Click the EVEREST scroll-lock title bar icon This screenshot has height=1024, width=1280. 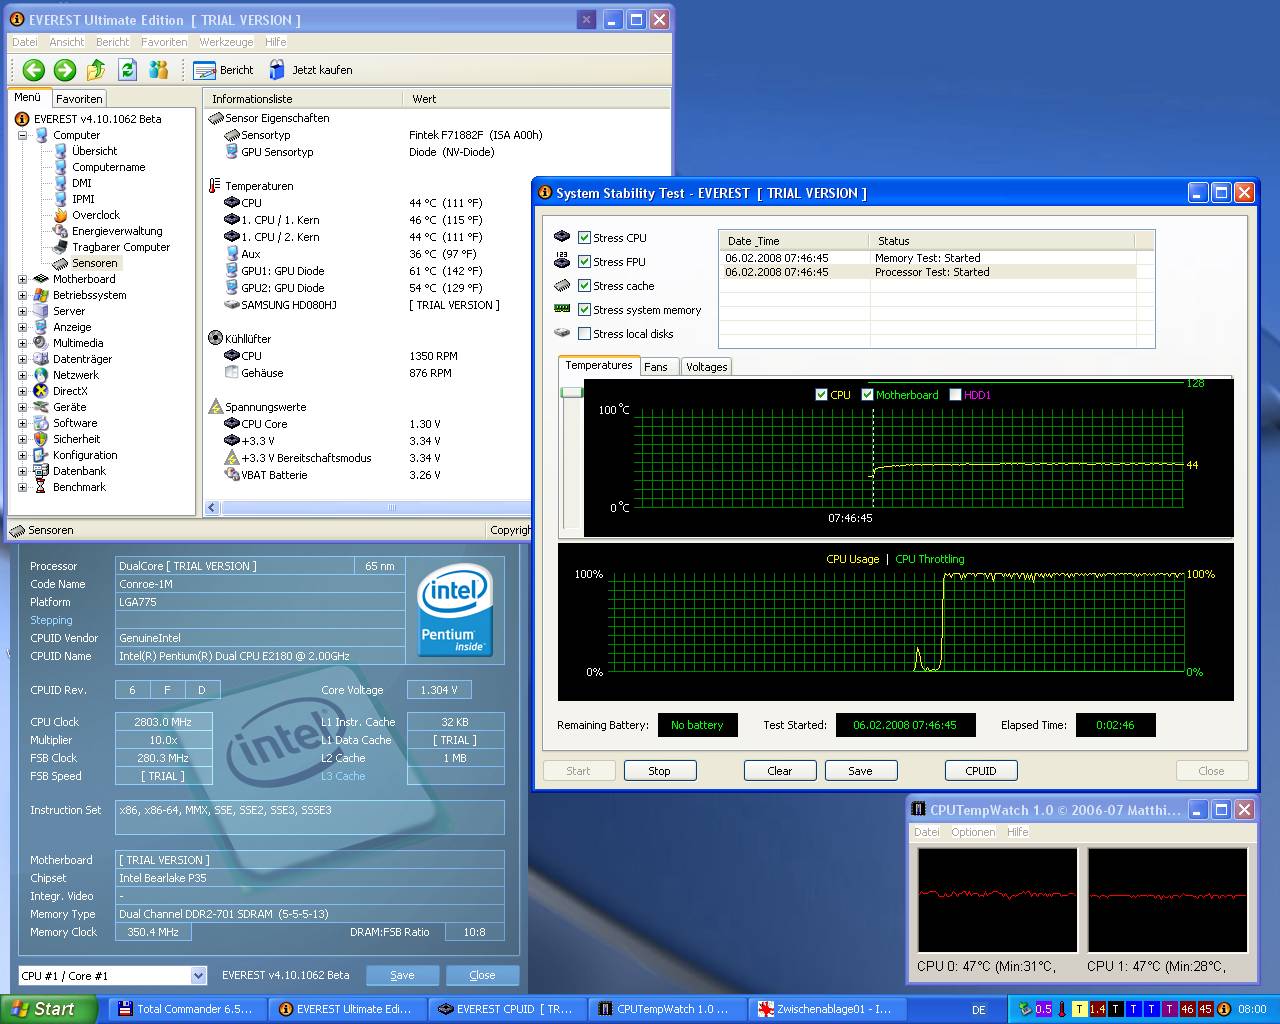click(587, 19)
